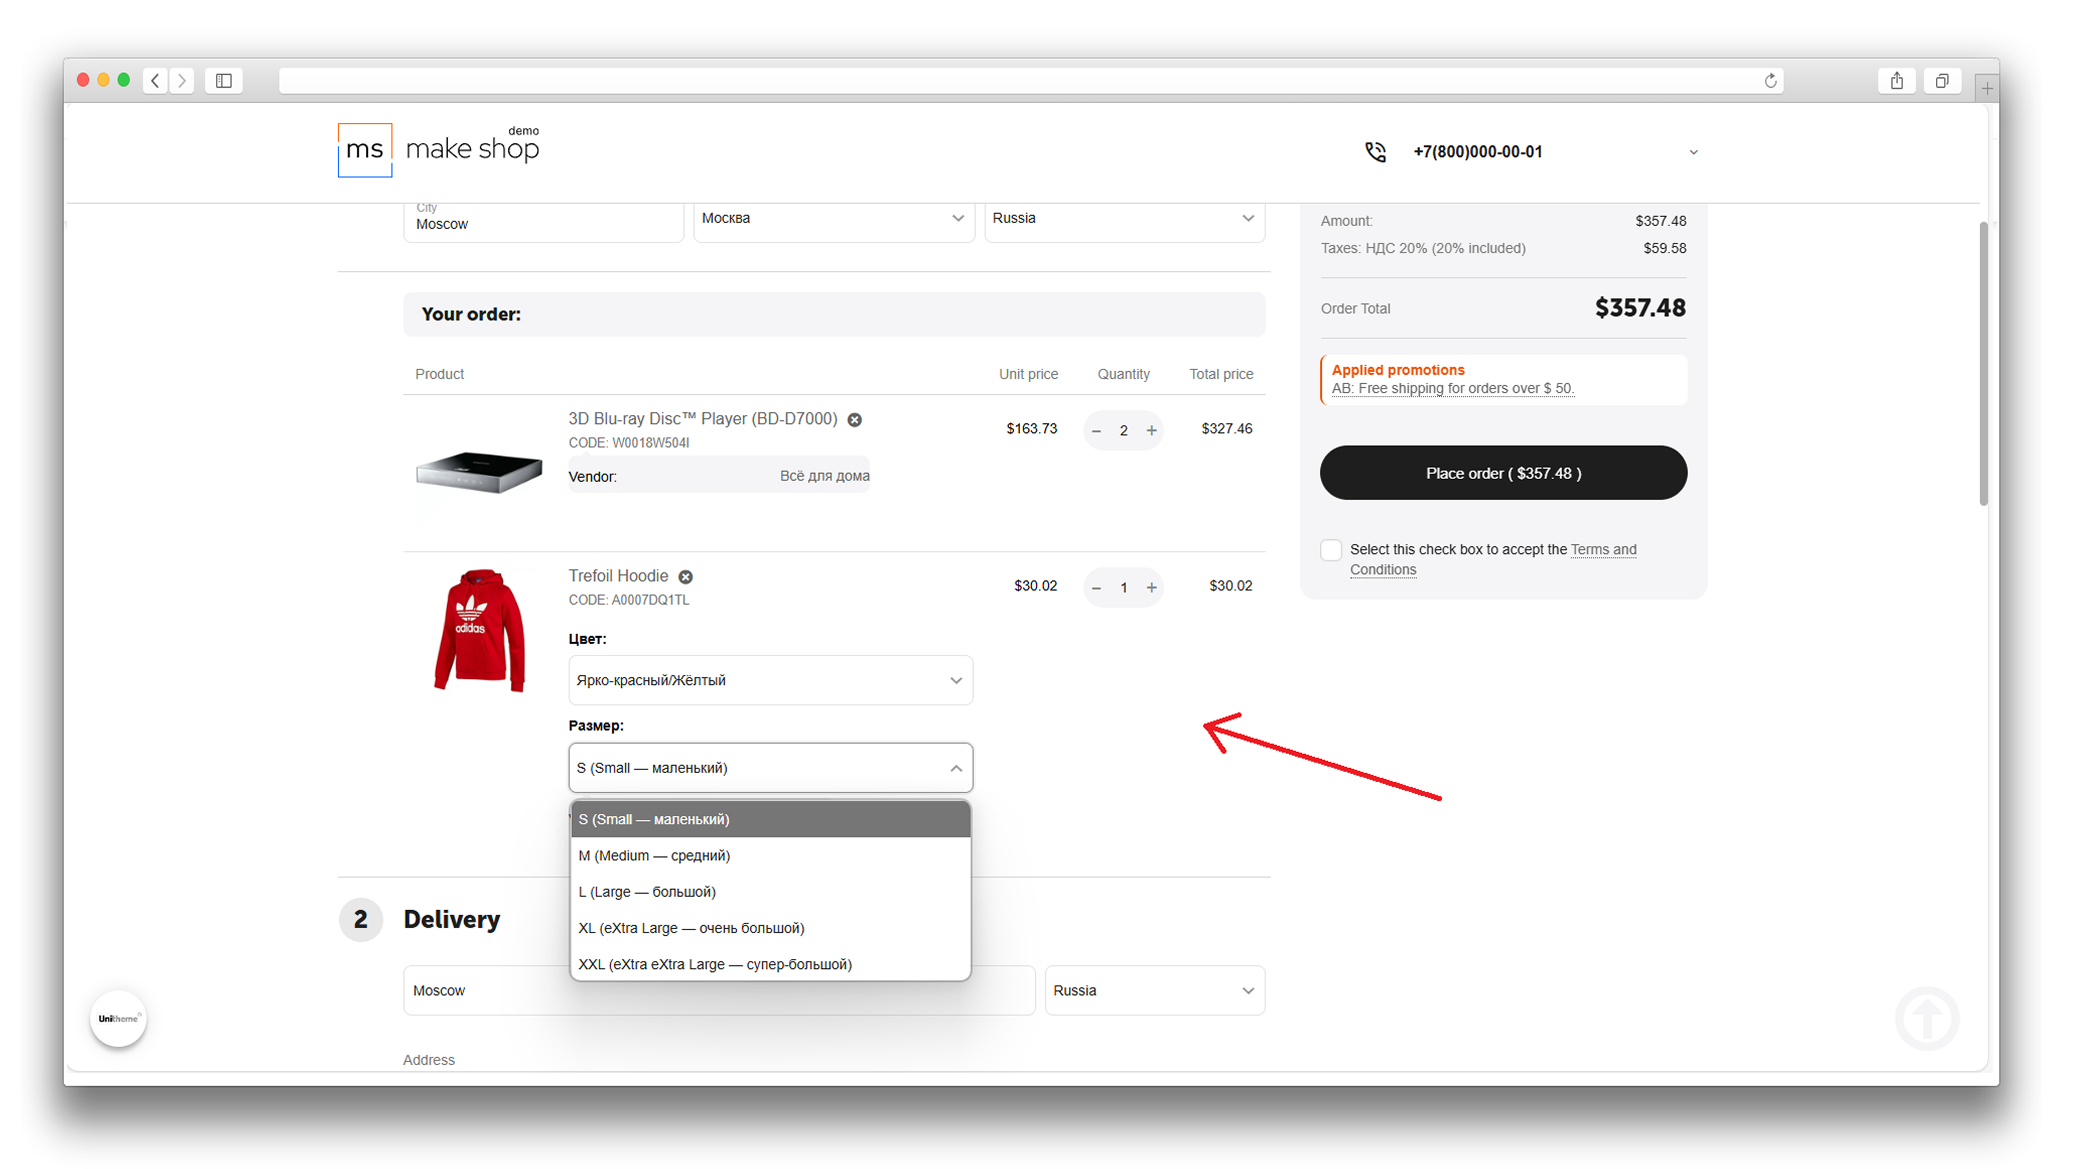Screen dimensions: 2075x1169
Task: Remove 3D Blu-ray Disc Player from order
Action: (854, 420)
